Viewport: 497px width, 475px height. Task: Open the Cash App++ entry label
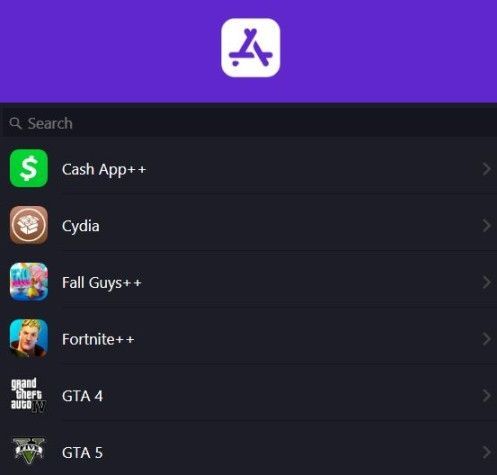click(104, 170)
